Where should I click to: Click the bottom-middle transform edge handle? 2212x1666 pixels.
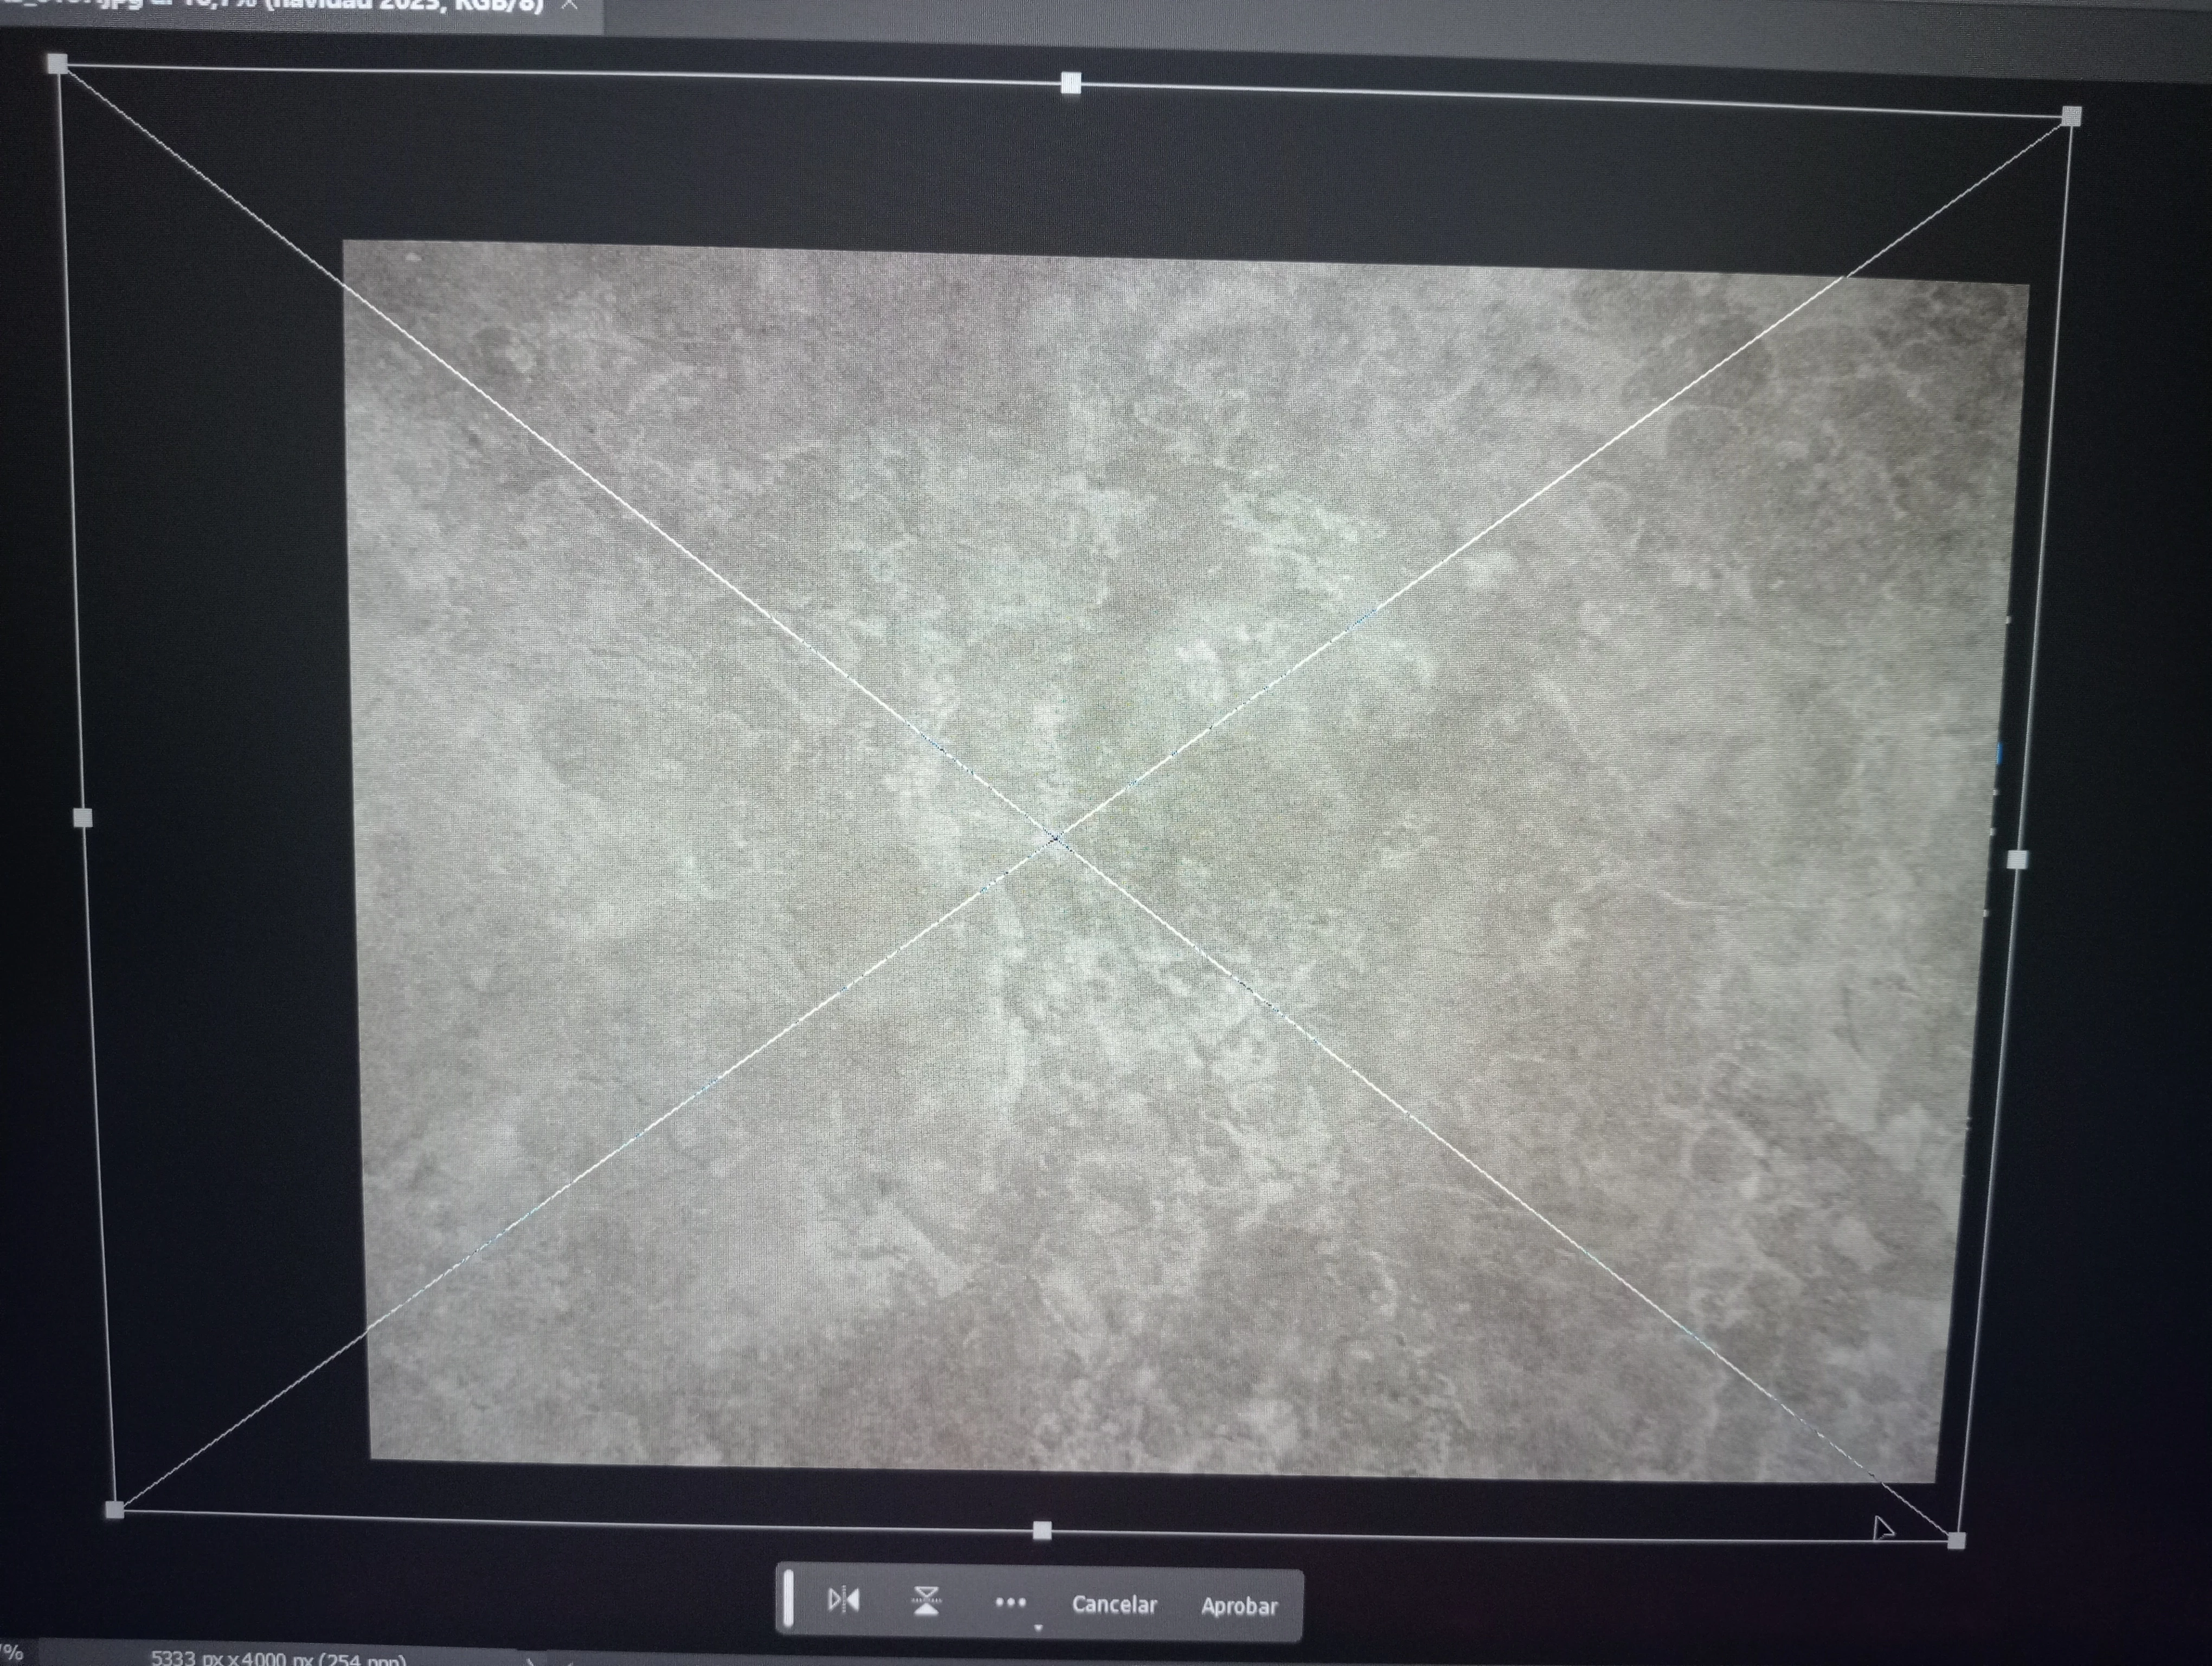coord(1042,1530)
